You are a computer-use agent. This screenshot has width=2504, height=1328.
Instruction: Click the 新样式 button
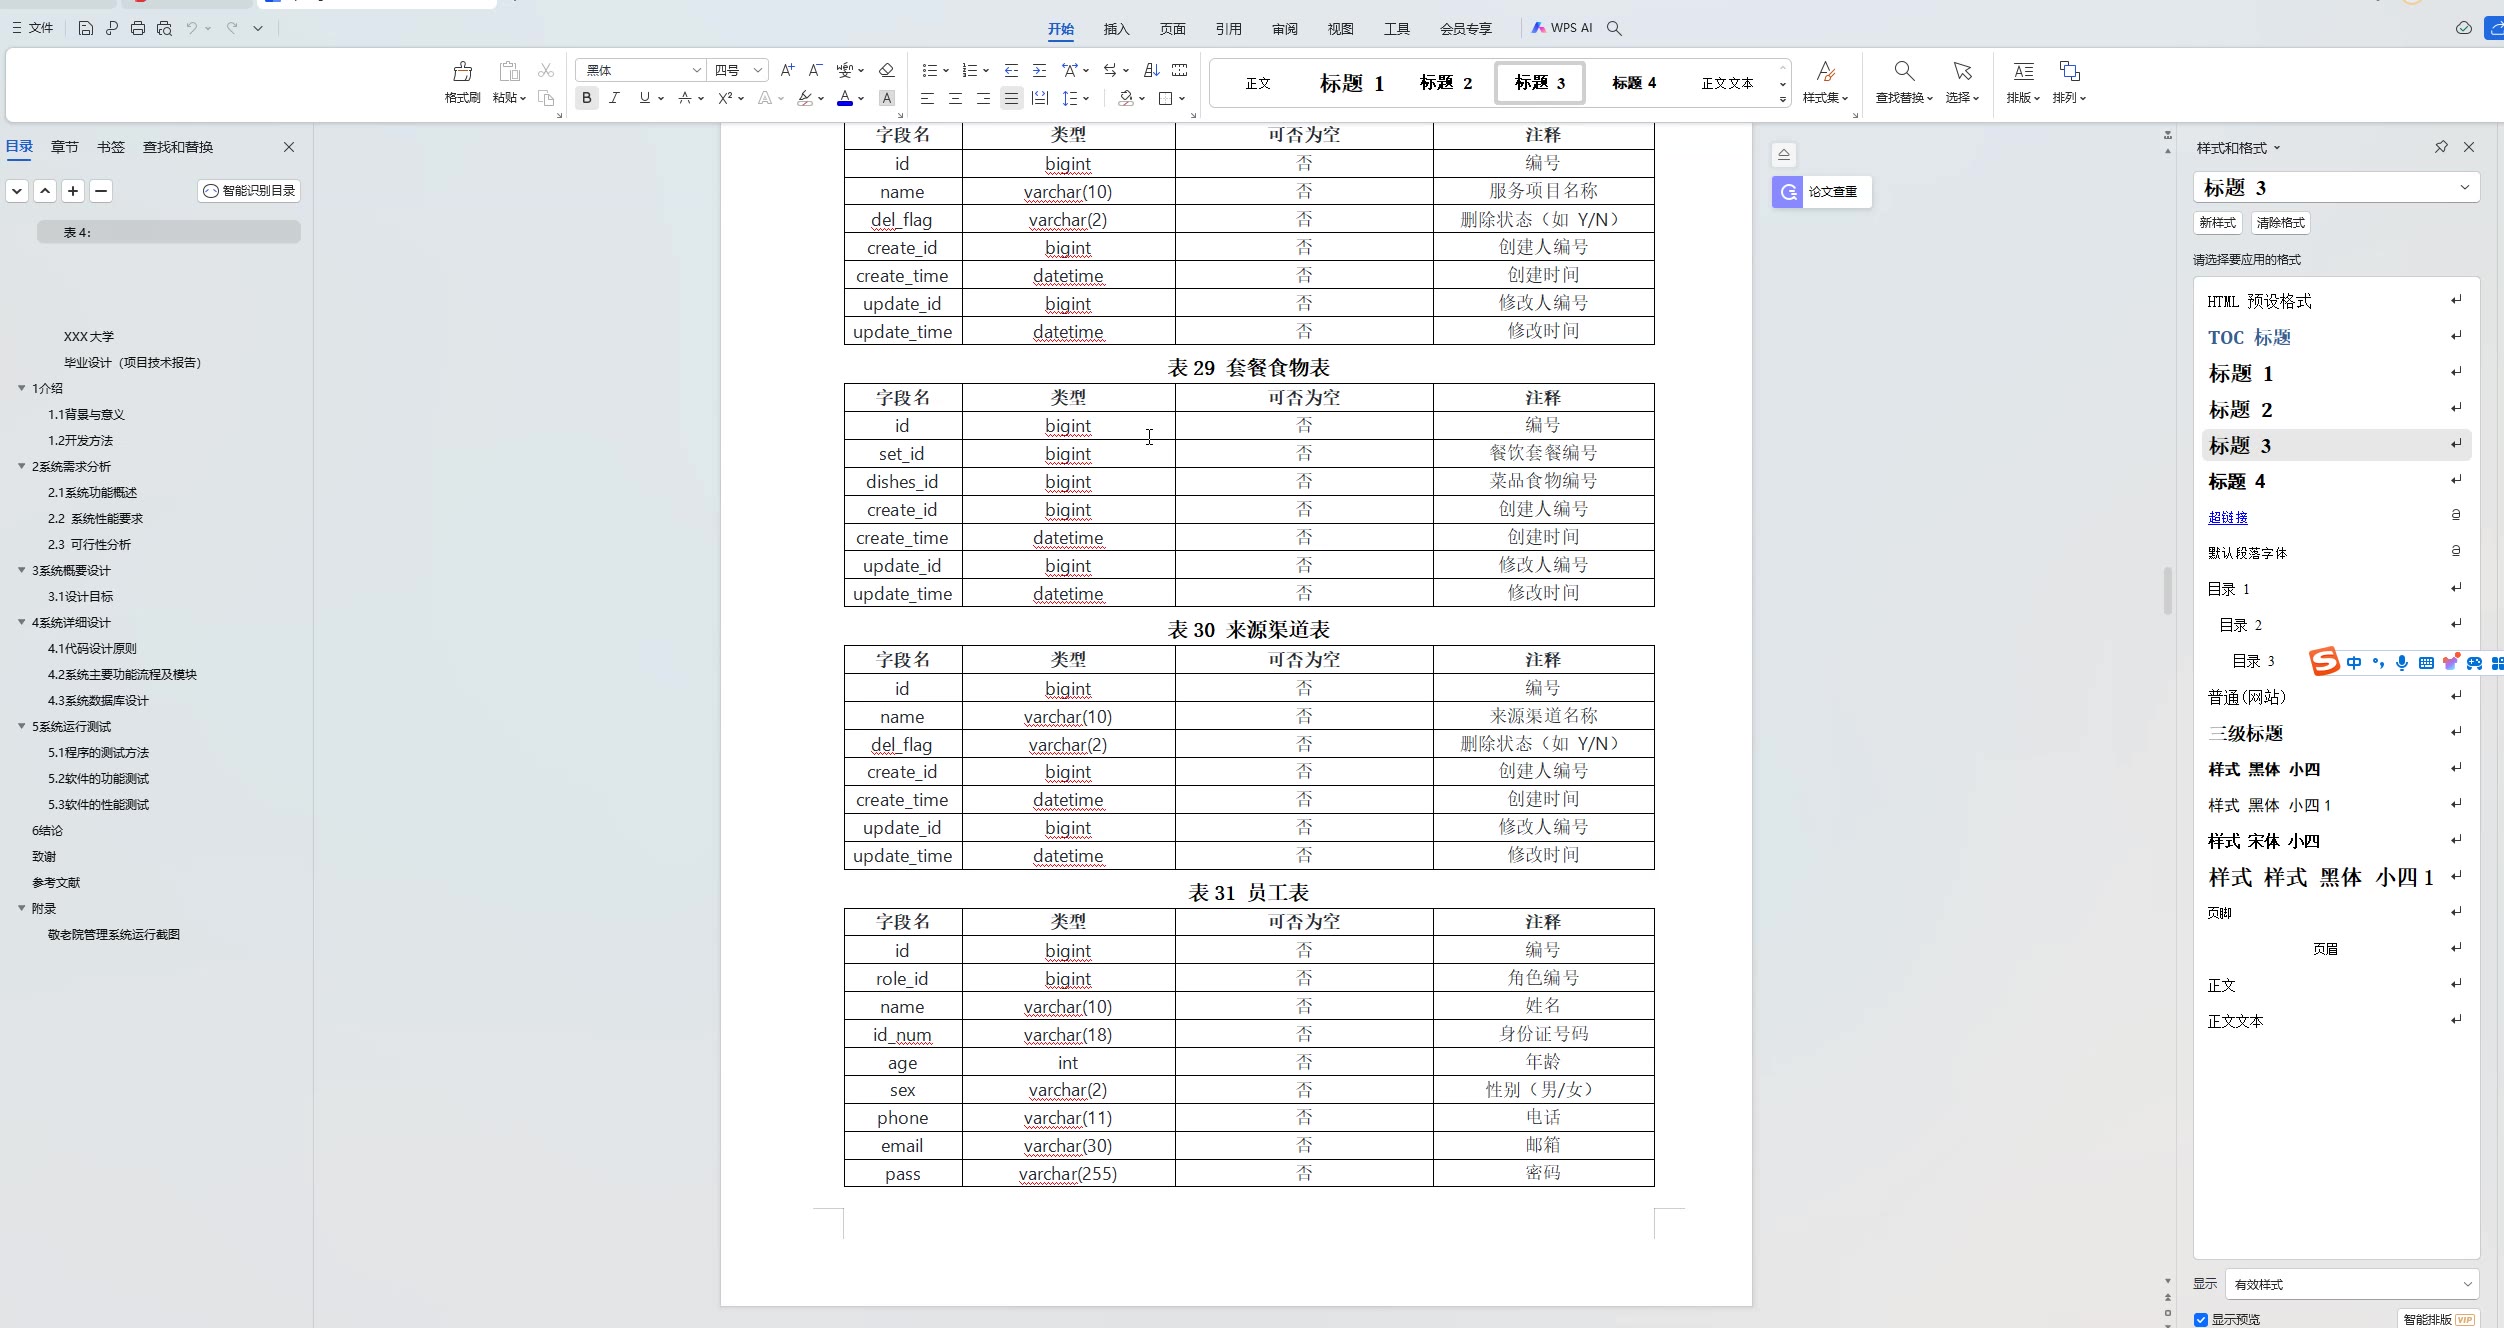pos(2217,223)
